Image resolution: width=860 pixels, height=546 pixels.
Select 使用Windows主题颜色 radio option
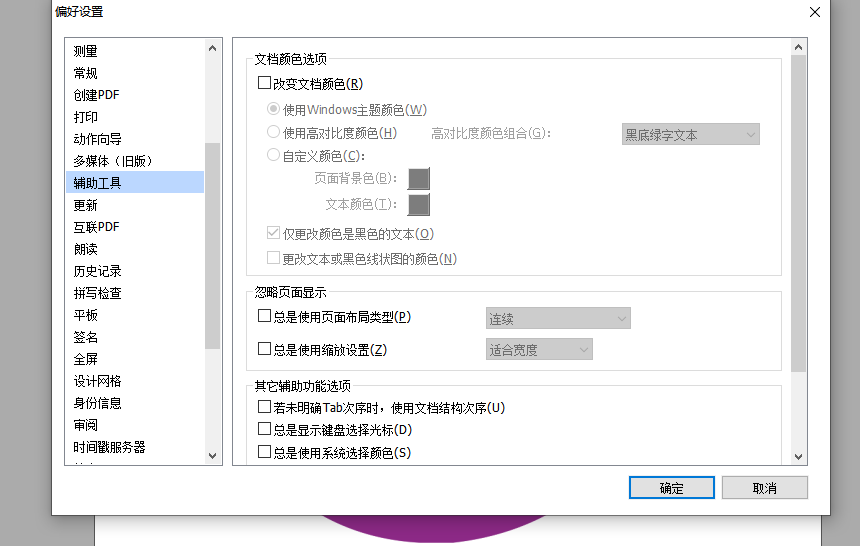click(x=273, y=109)
